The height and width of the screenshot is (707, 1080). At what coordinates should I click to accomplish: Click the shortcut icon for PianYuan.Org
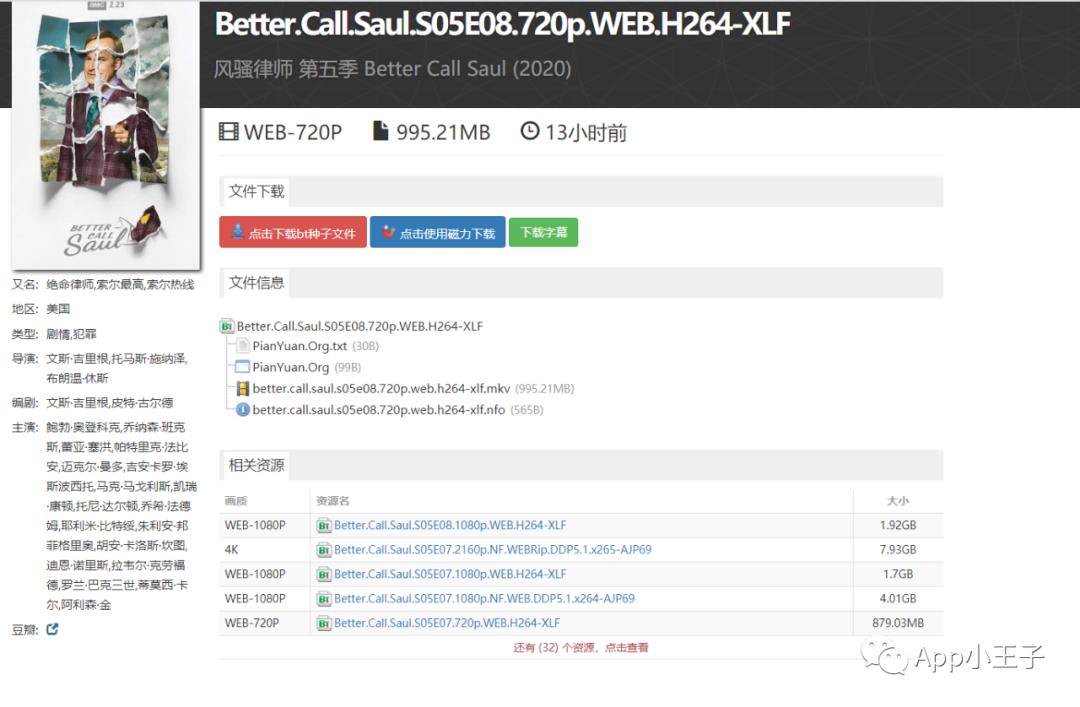[242, 367]
